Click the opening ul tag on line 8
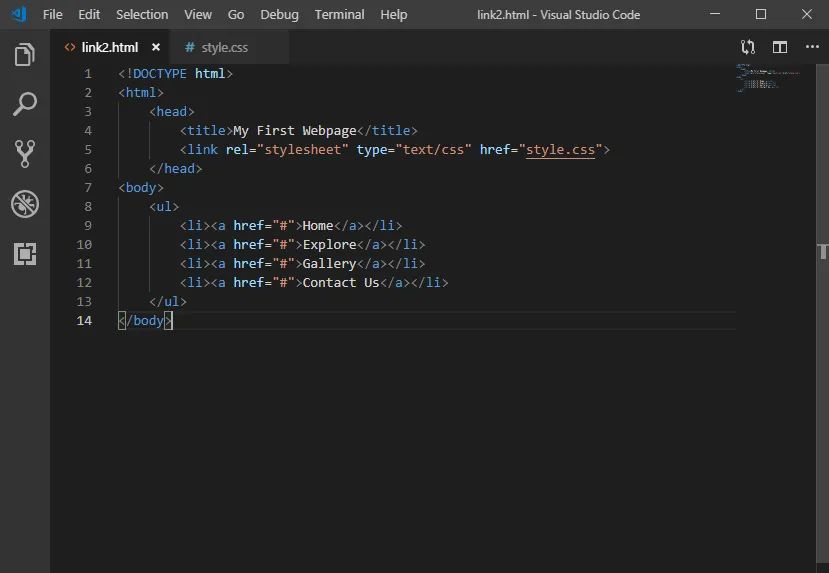829x573 pixels. [x=164, y=207]
